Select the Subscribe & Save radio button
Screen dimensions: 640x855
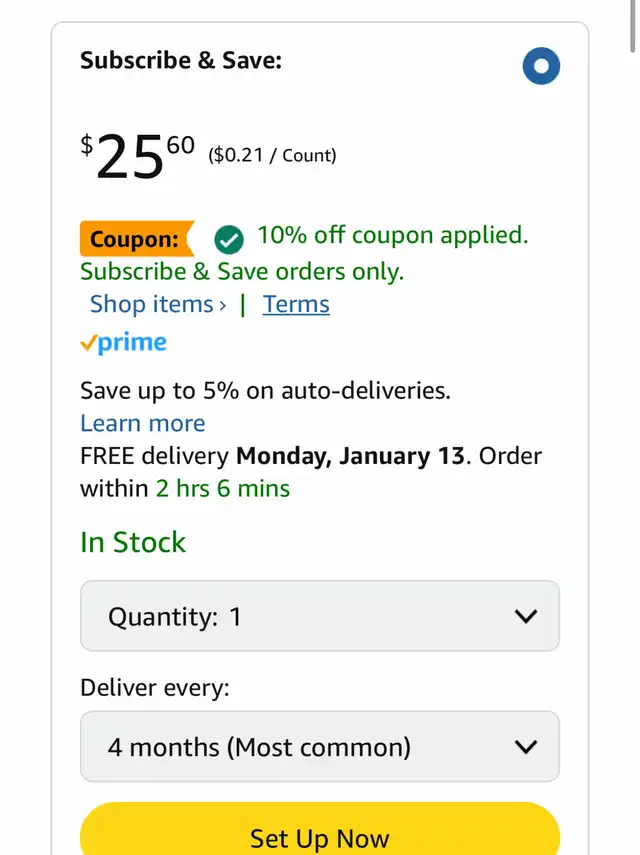coord(541,67)
